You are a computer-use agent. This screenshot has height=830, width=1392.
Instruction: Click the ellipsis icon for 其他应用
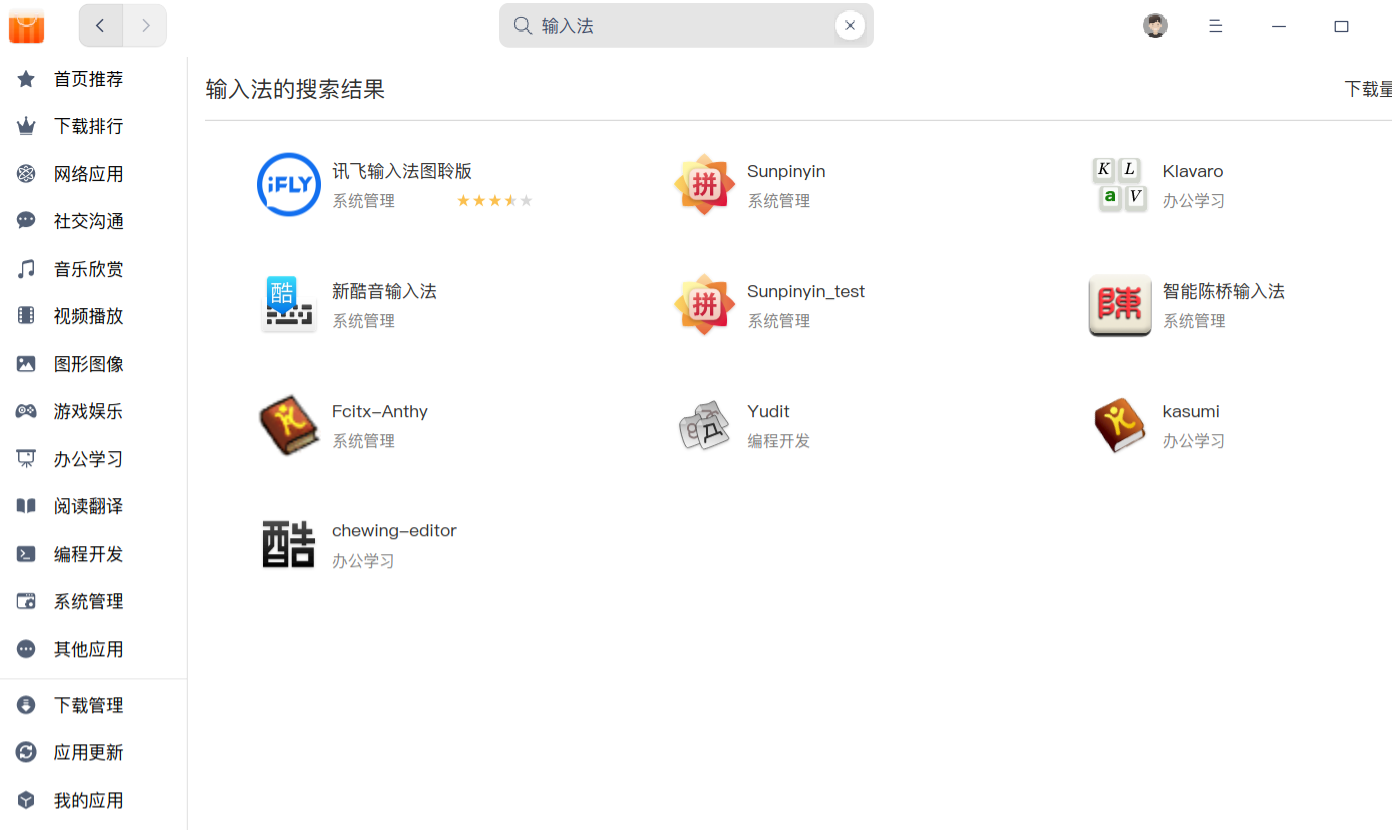click(26, 649)
